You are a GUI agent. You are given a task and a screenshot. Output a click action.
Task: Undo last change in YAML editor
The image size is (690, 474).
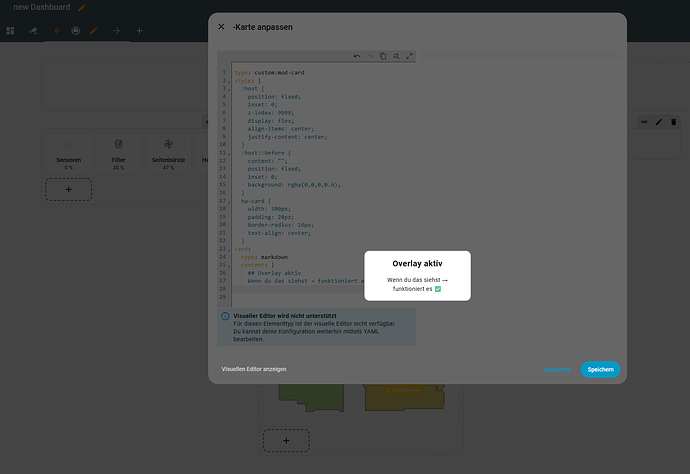tap(357, 56)
